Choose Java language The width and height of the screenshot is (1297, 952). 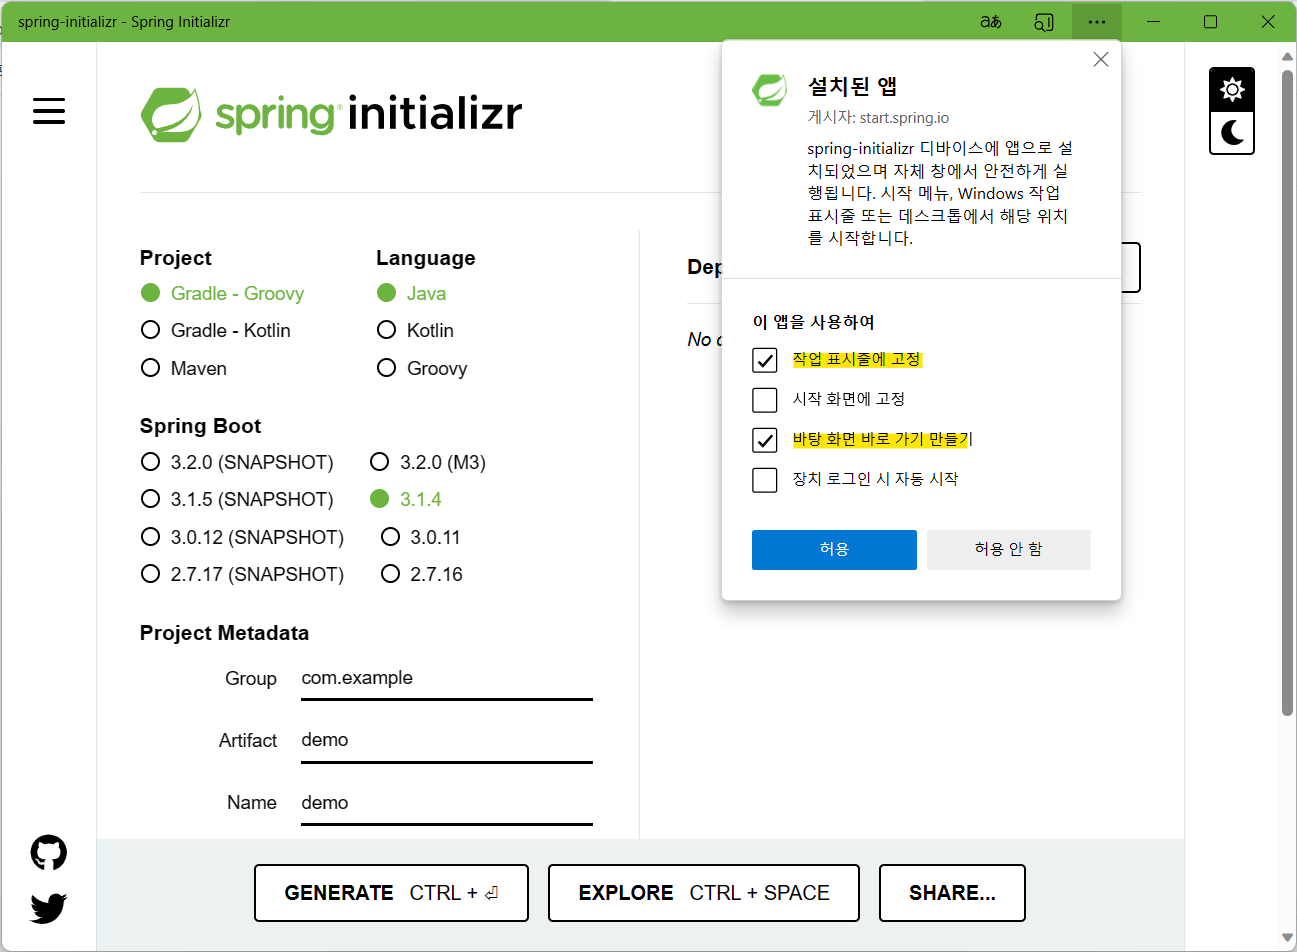[x=412, y=293]
